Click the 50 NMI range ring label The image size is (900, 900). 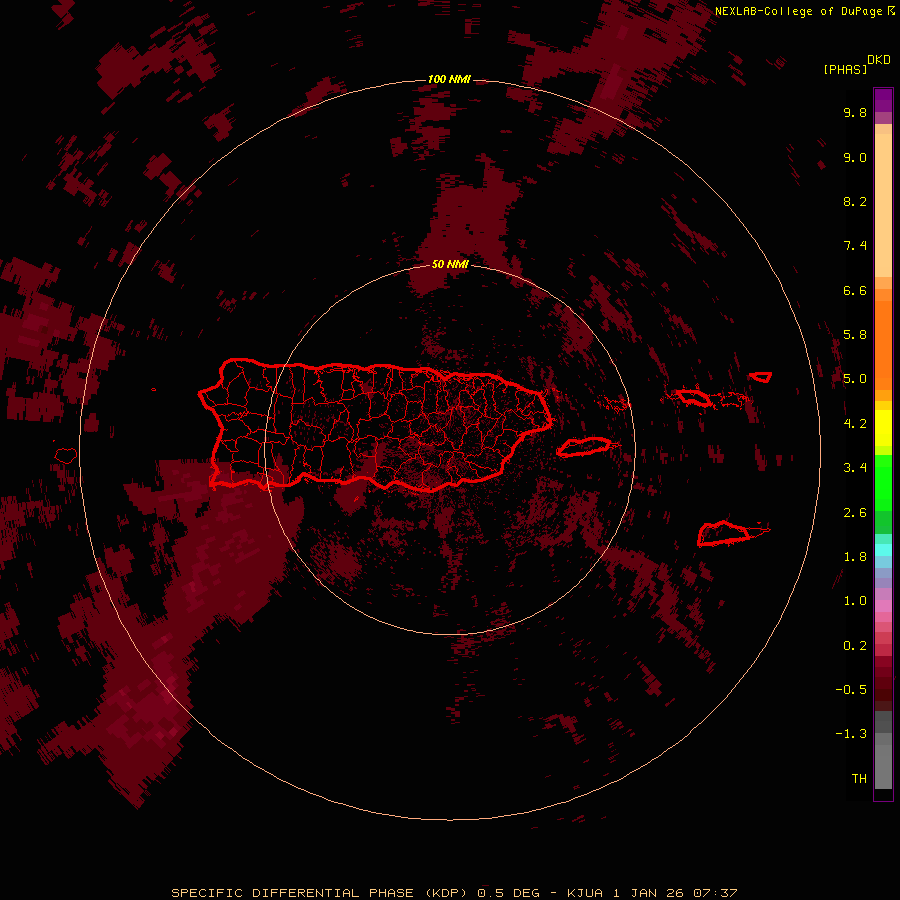point(450,264)
